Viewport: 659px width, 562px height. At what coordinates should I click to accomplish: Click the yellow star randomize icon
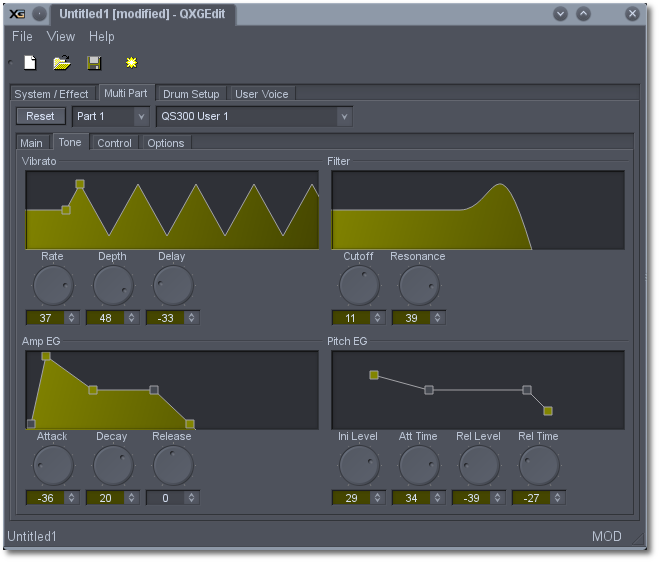pyautogui.click(x=131, y=63)
